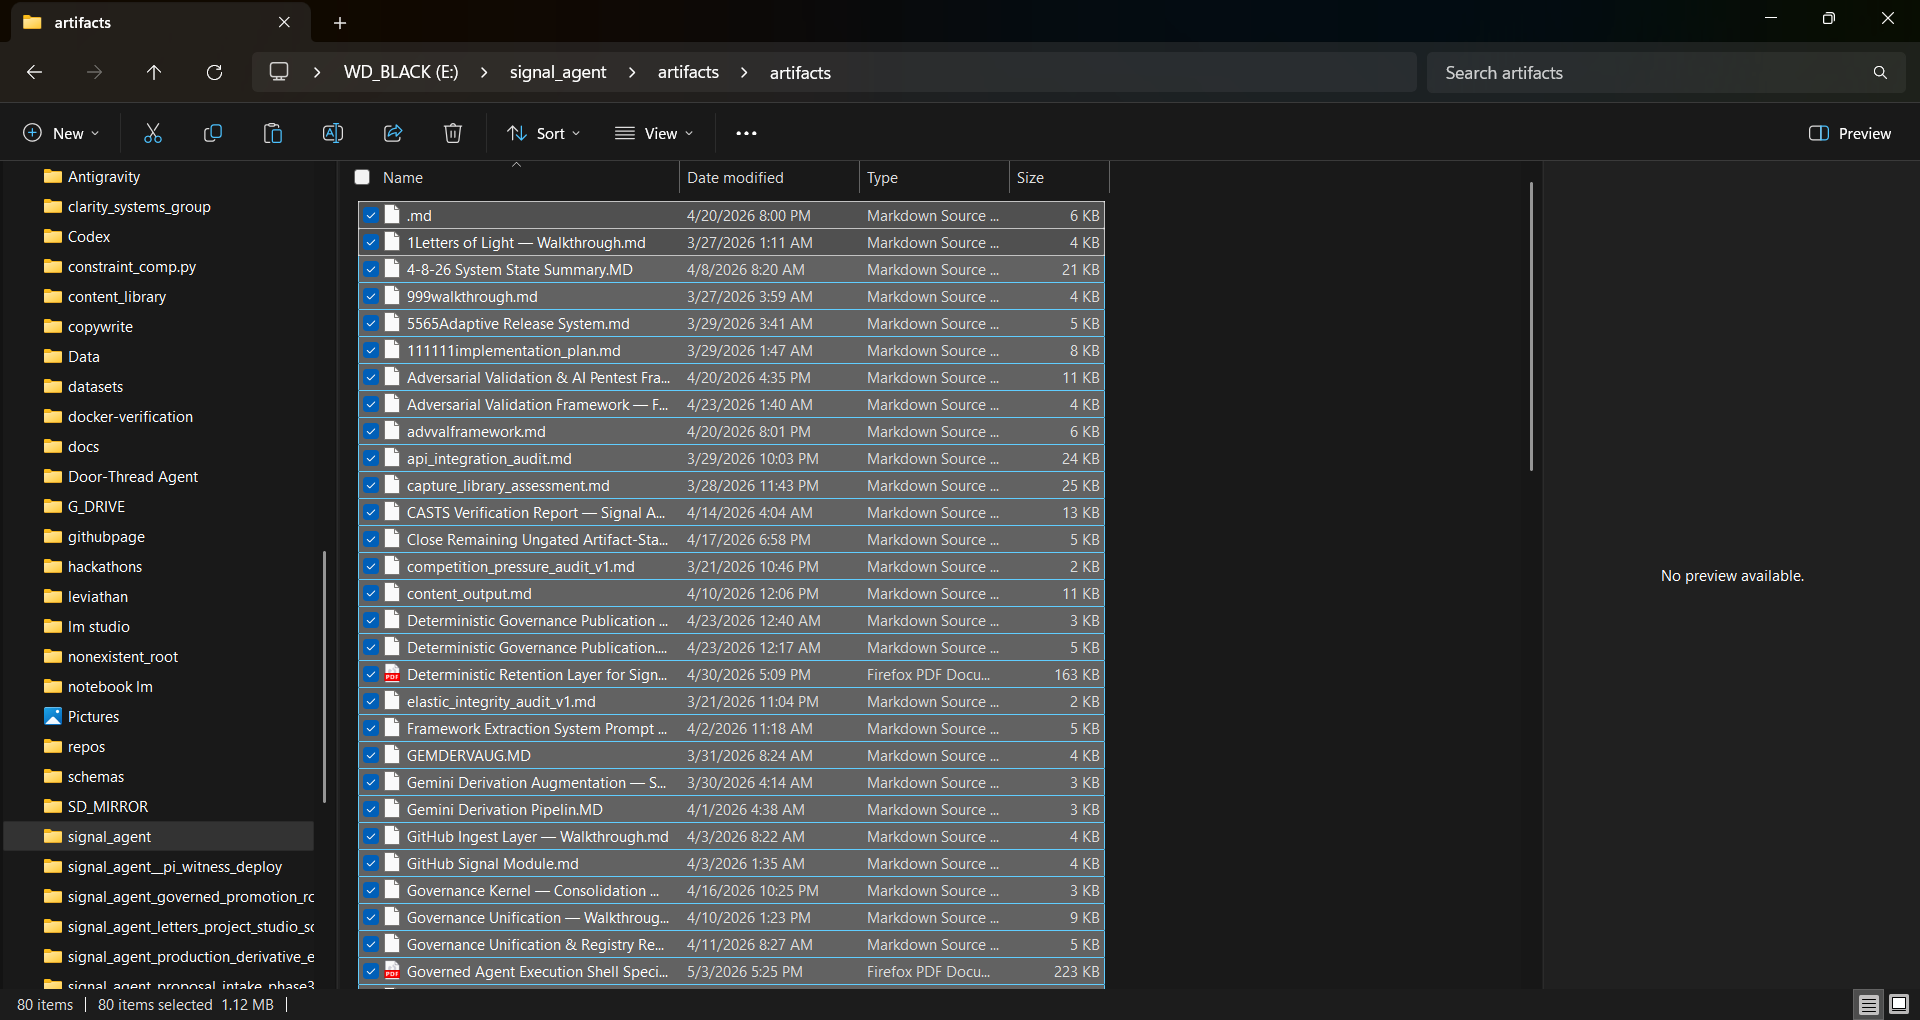Sort by Date modified column header
The image size is (1920, 1020).
tap(769, 177)
